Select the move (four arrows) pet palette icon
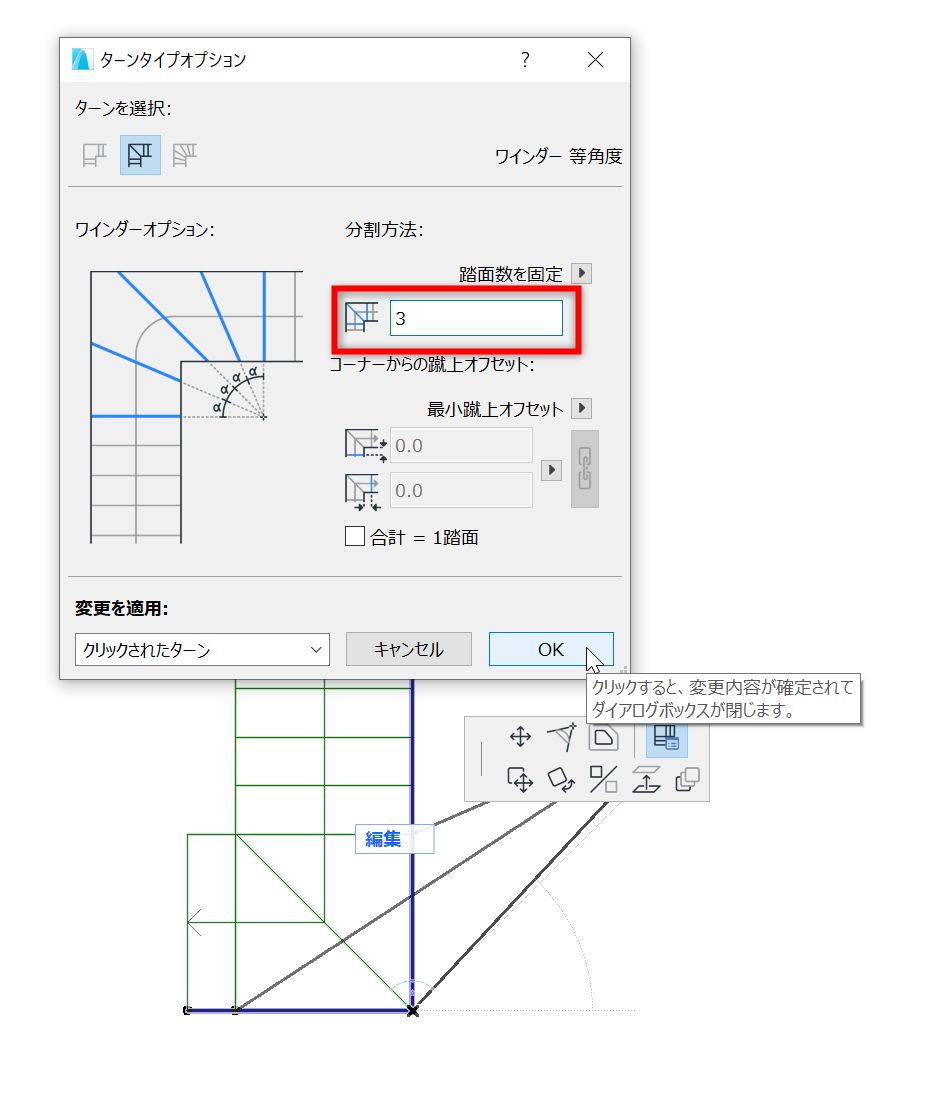Image resolution: width=940 pixels, height=1104 pixels. tap(520, 737)
